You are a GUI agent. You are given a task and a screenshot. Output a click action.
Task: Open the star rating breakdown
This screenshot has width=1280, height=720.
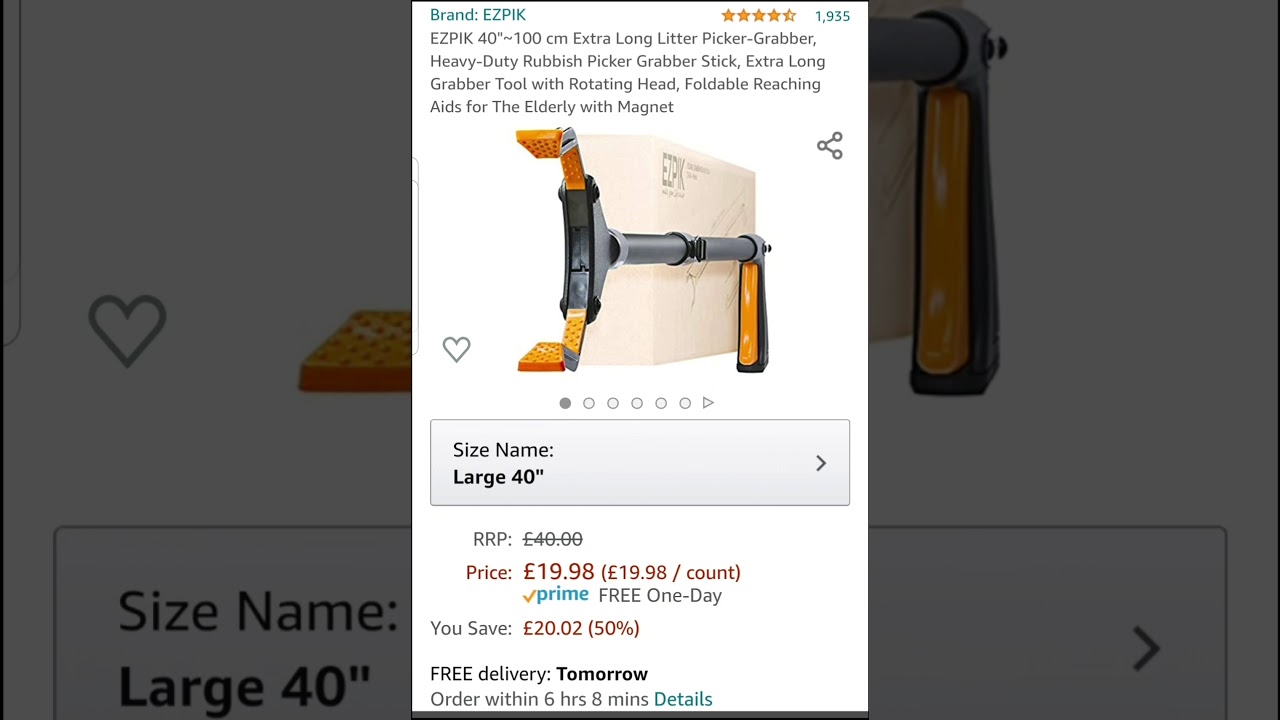coord(759,15)
